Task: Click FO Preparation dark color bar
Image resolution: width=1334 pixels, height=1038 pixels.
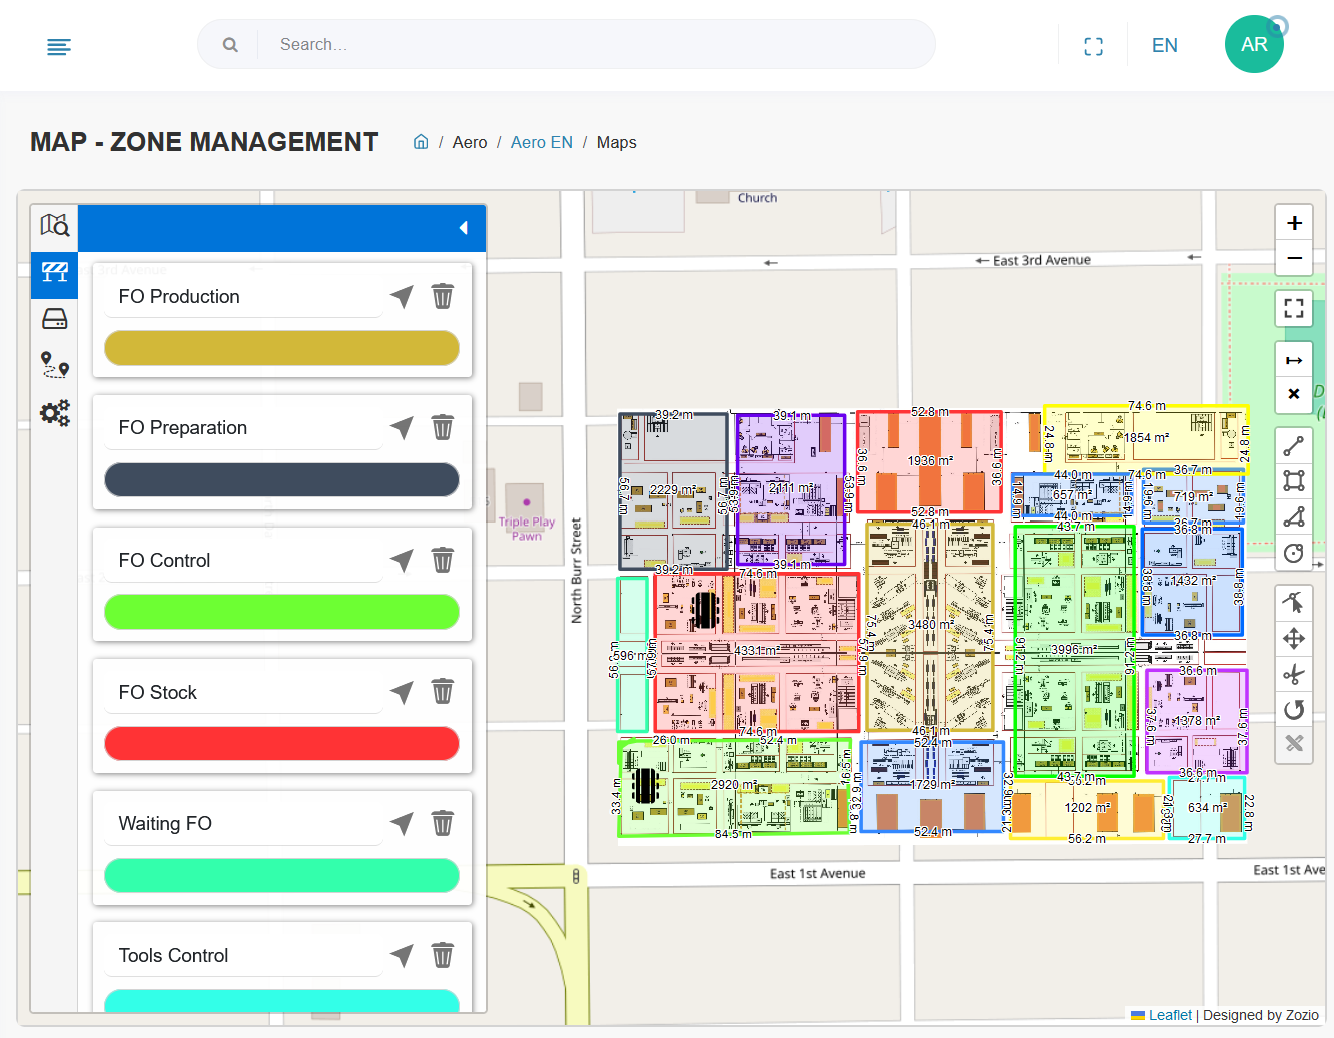Action: (x=282, y=480)
